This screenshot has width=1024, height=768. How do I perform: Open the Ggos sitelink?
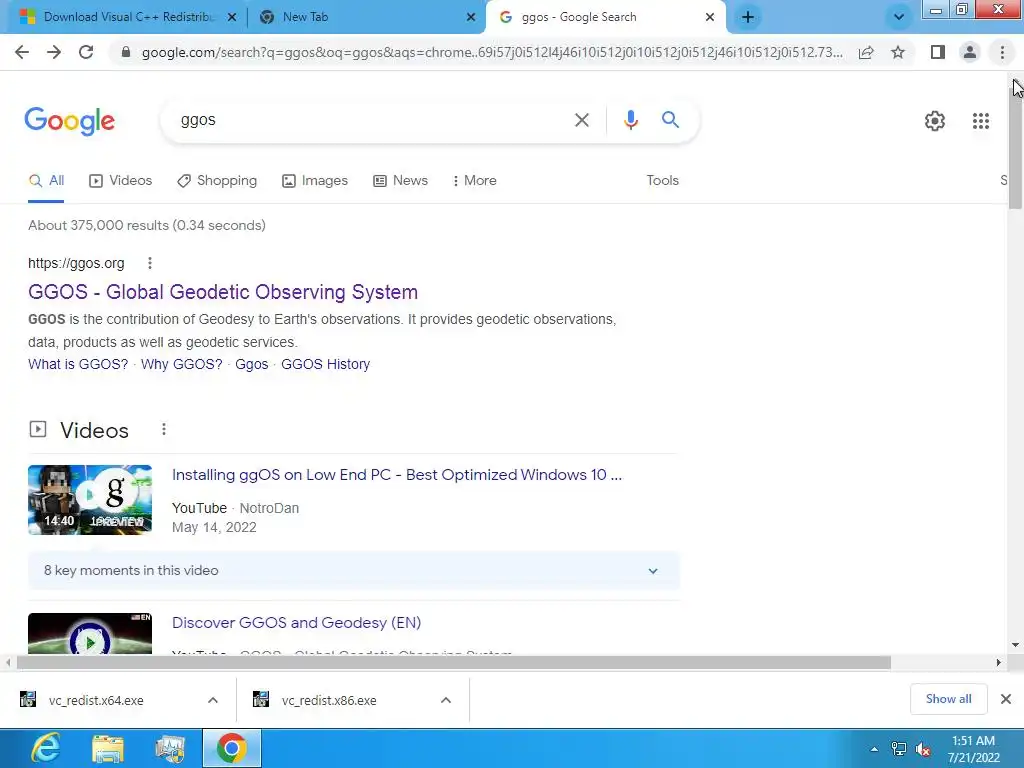click(251, 364)
